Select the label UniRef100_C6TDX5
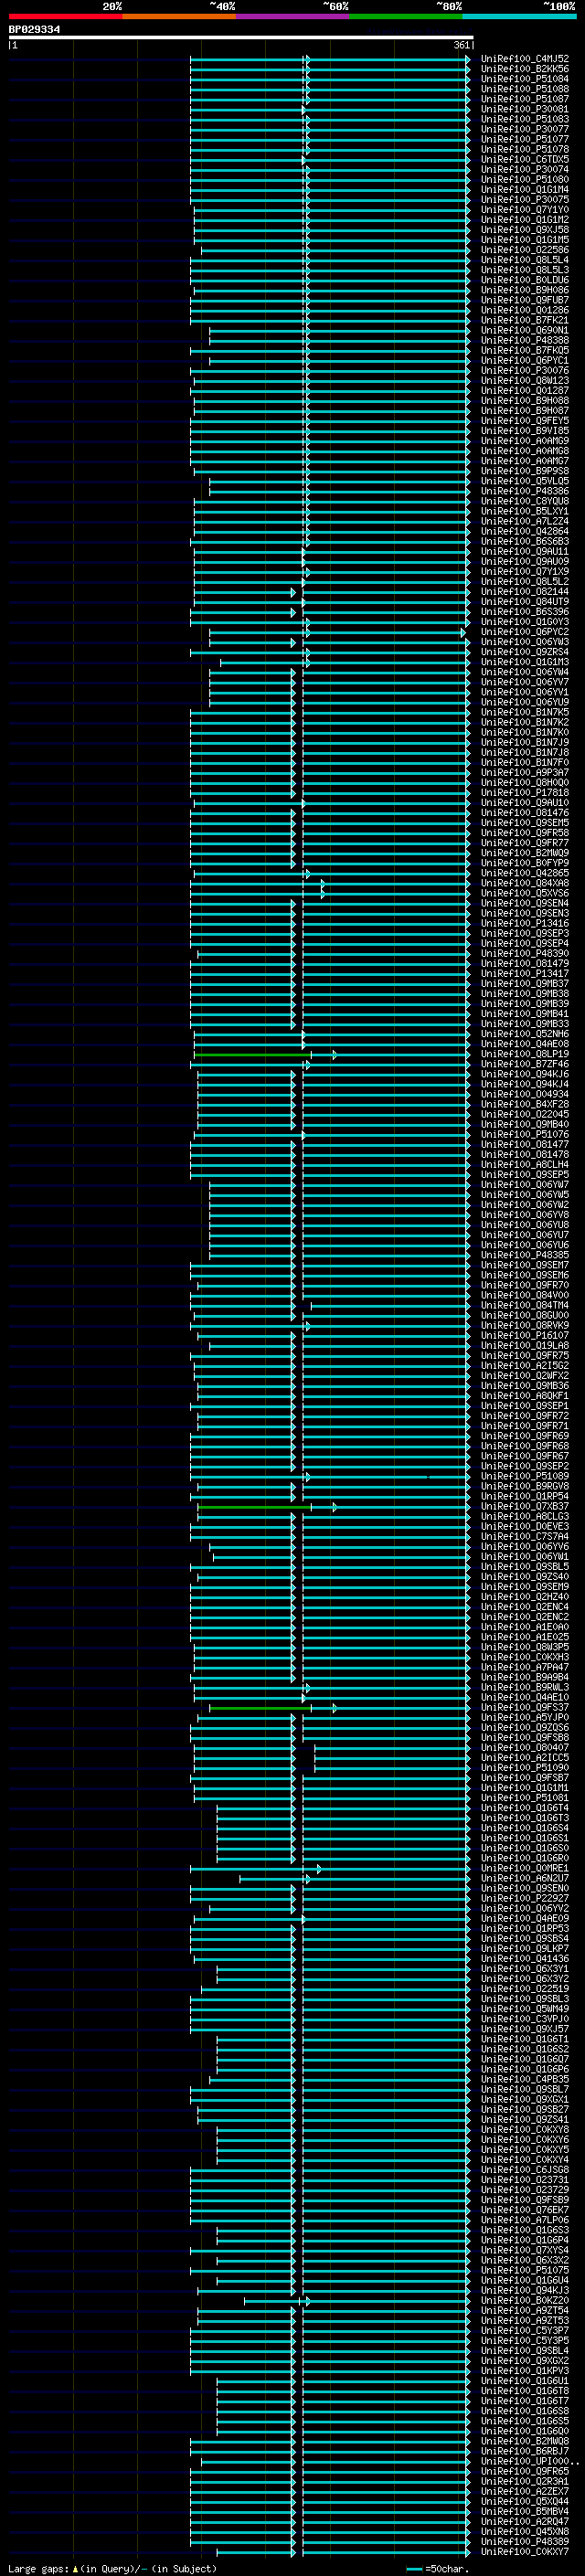585x2576 pixels. pyautogui.click(x=525, y=159)
